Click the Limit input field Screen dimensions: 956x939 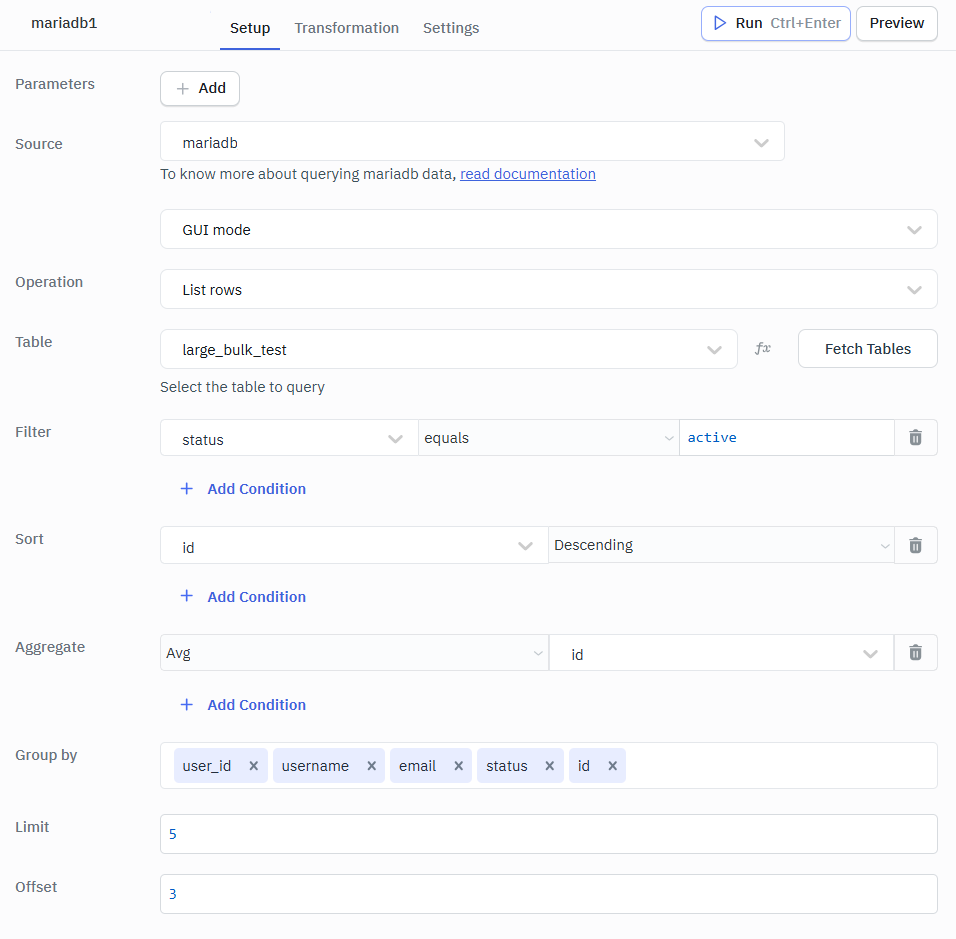point(548,834)
